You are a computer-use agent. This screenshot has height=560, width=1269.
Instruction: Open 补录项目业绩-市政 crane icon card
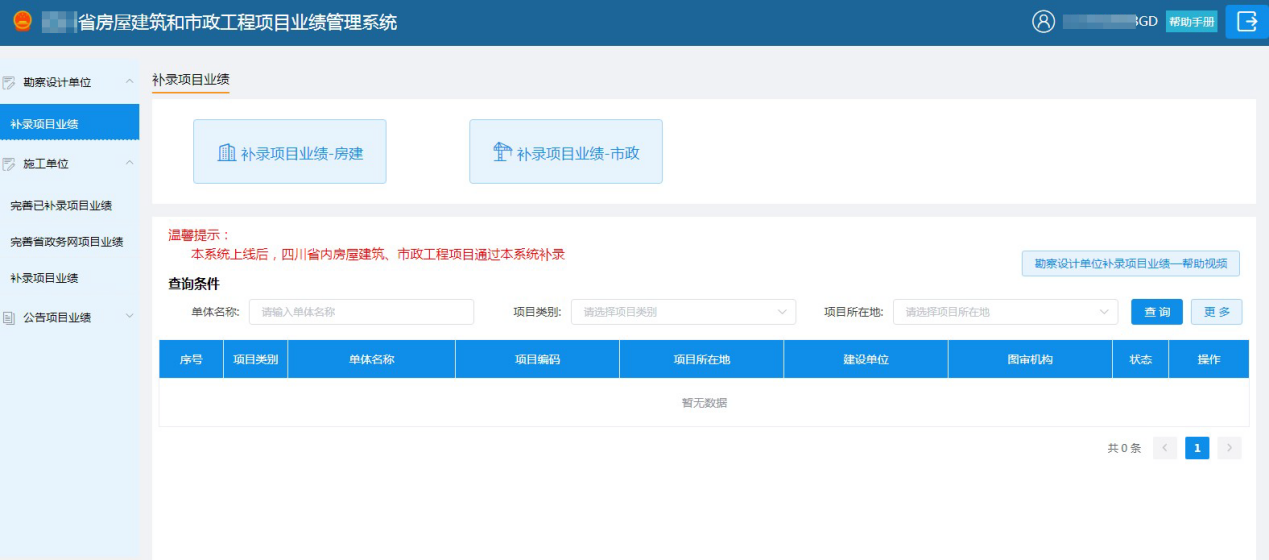pyautogui.click(x=565, y=152)
